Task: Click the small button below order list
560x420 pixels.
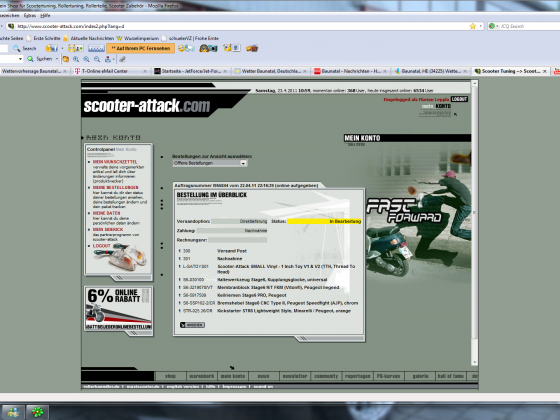Action: (192, 325)
